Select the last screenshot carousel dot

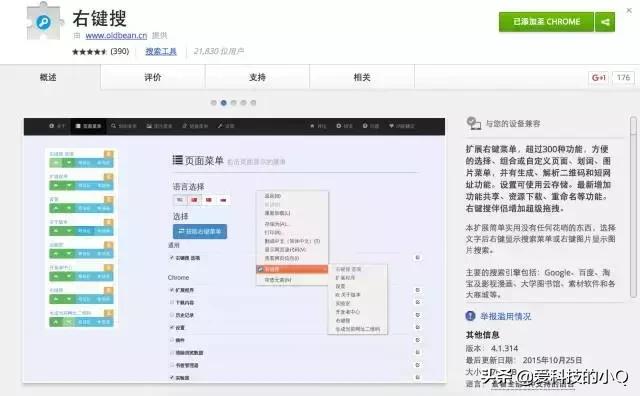pyautogui.click(x=253, y=102)
